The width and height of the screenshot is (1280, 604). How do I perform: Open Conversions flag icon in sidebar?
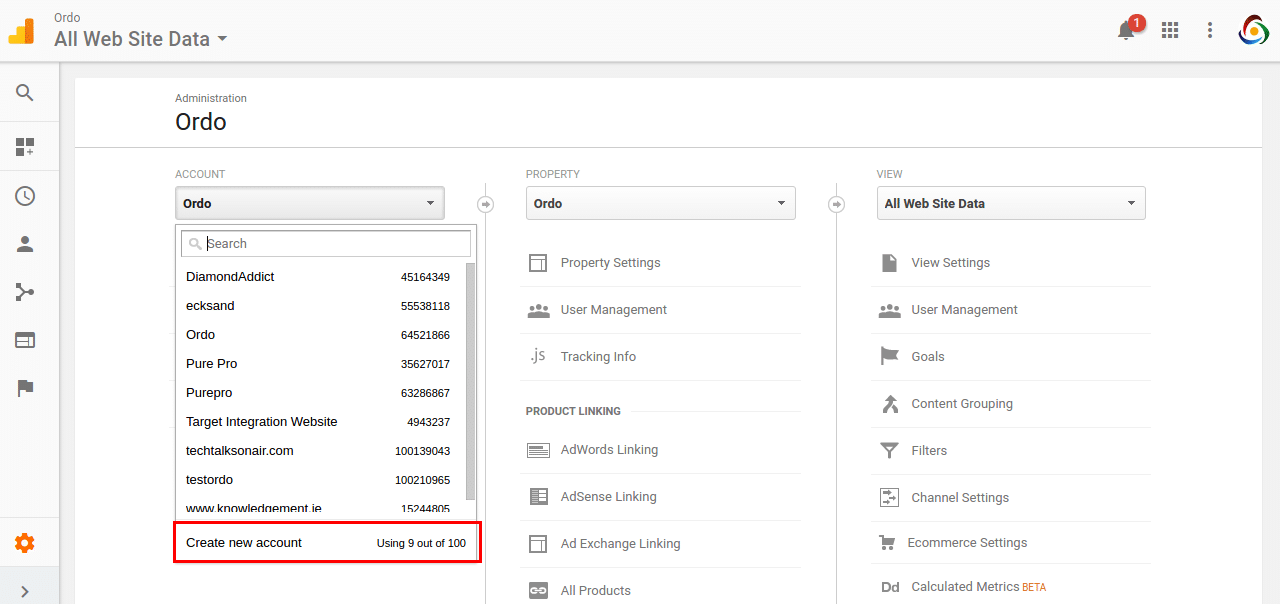click(25, 388)
